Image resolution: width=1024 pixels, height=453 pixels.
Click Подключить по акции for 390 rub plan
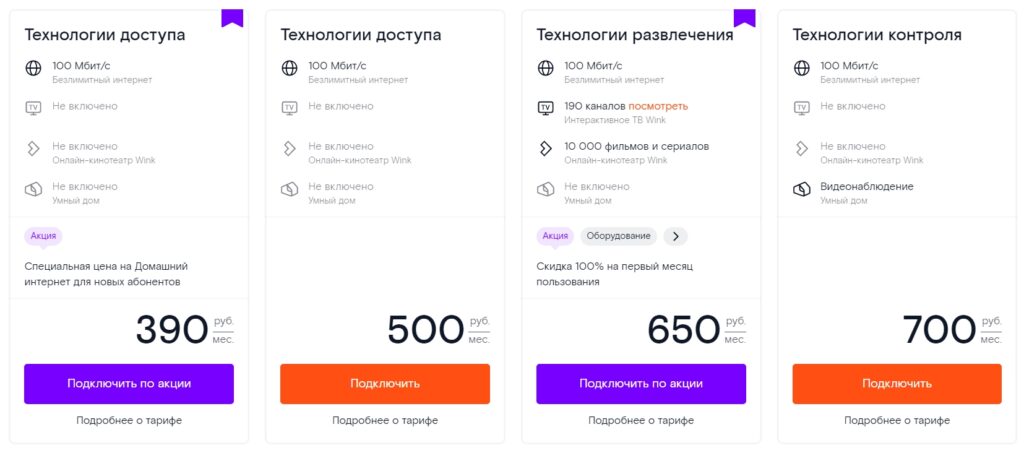click(x=129, y=384)
